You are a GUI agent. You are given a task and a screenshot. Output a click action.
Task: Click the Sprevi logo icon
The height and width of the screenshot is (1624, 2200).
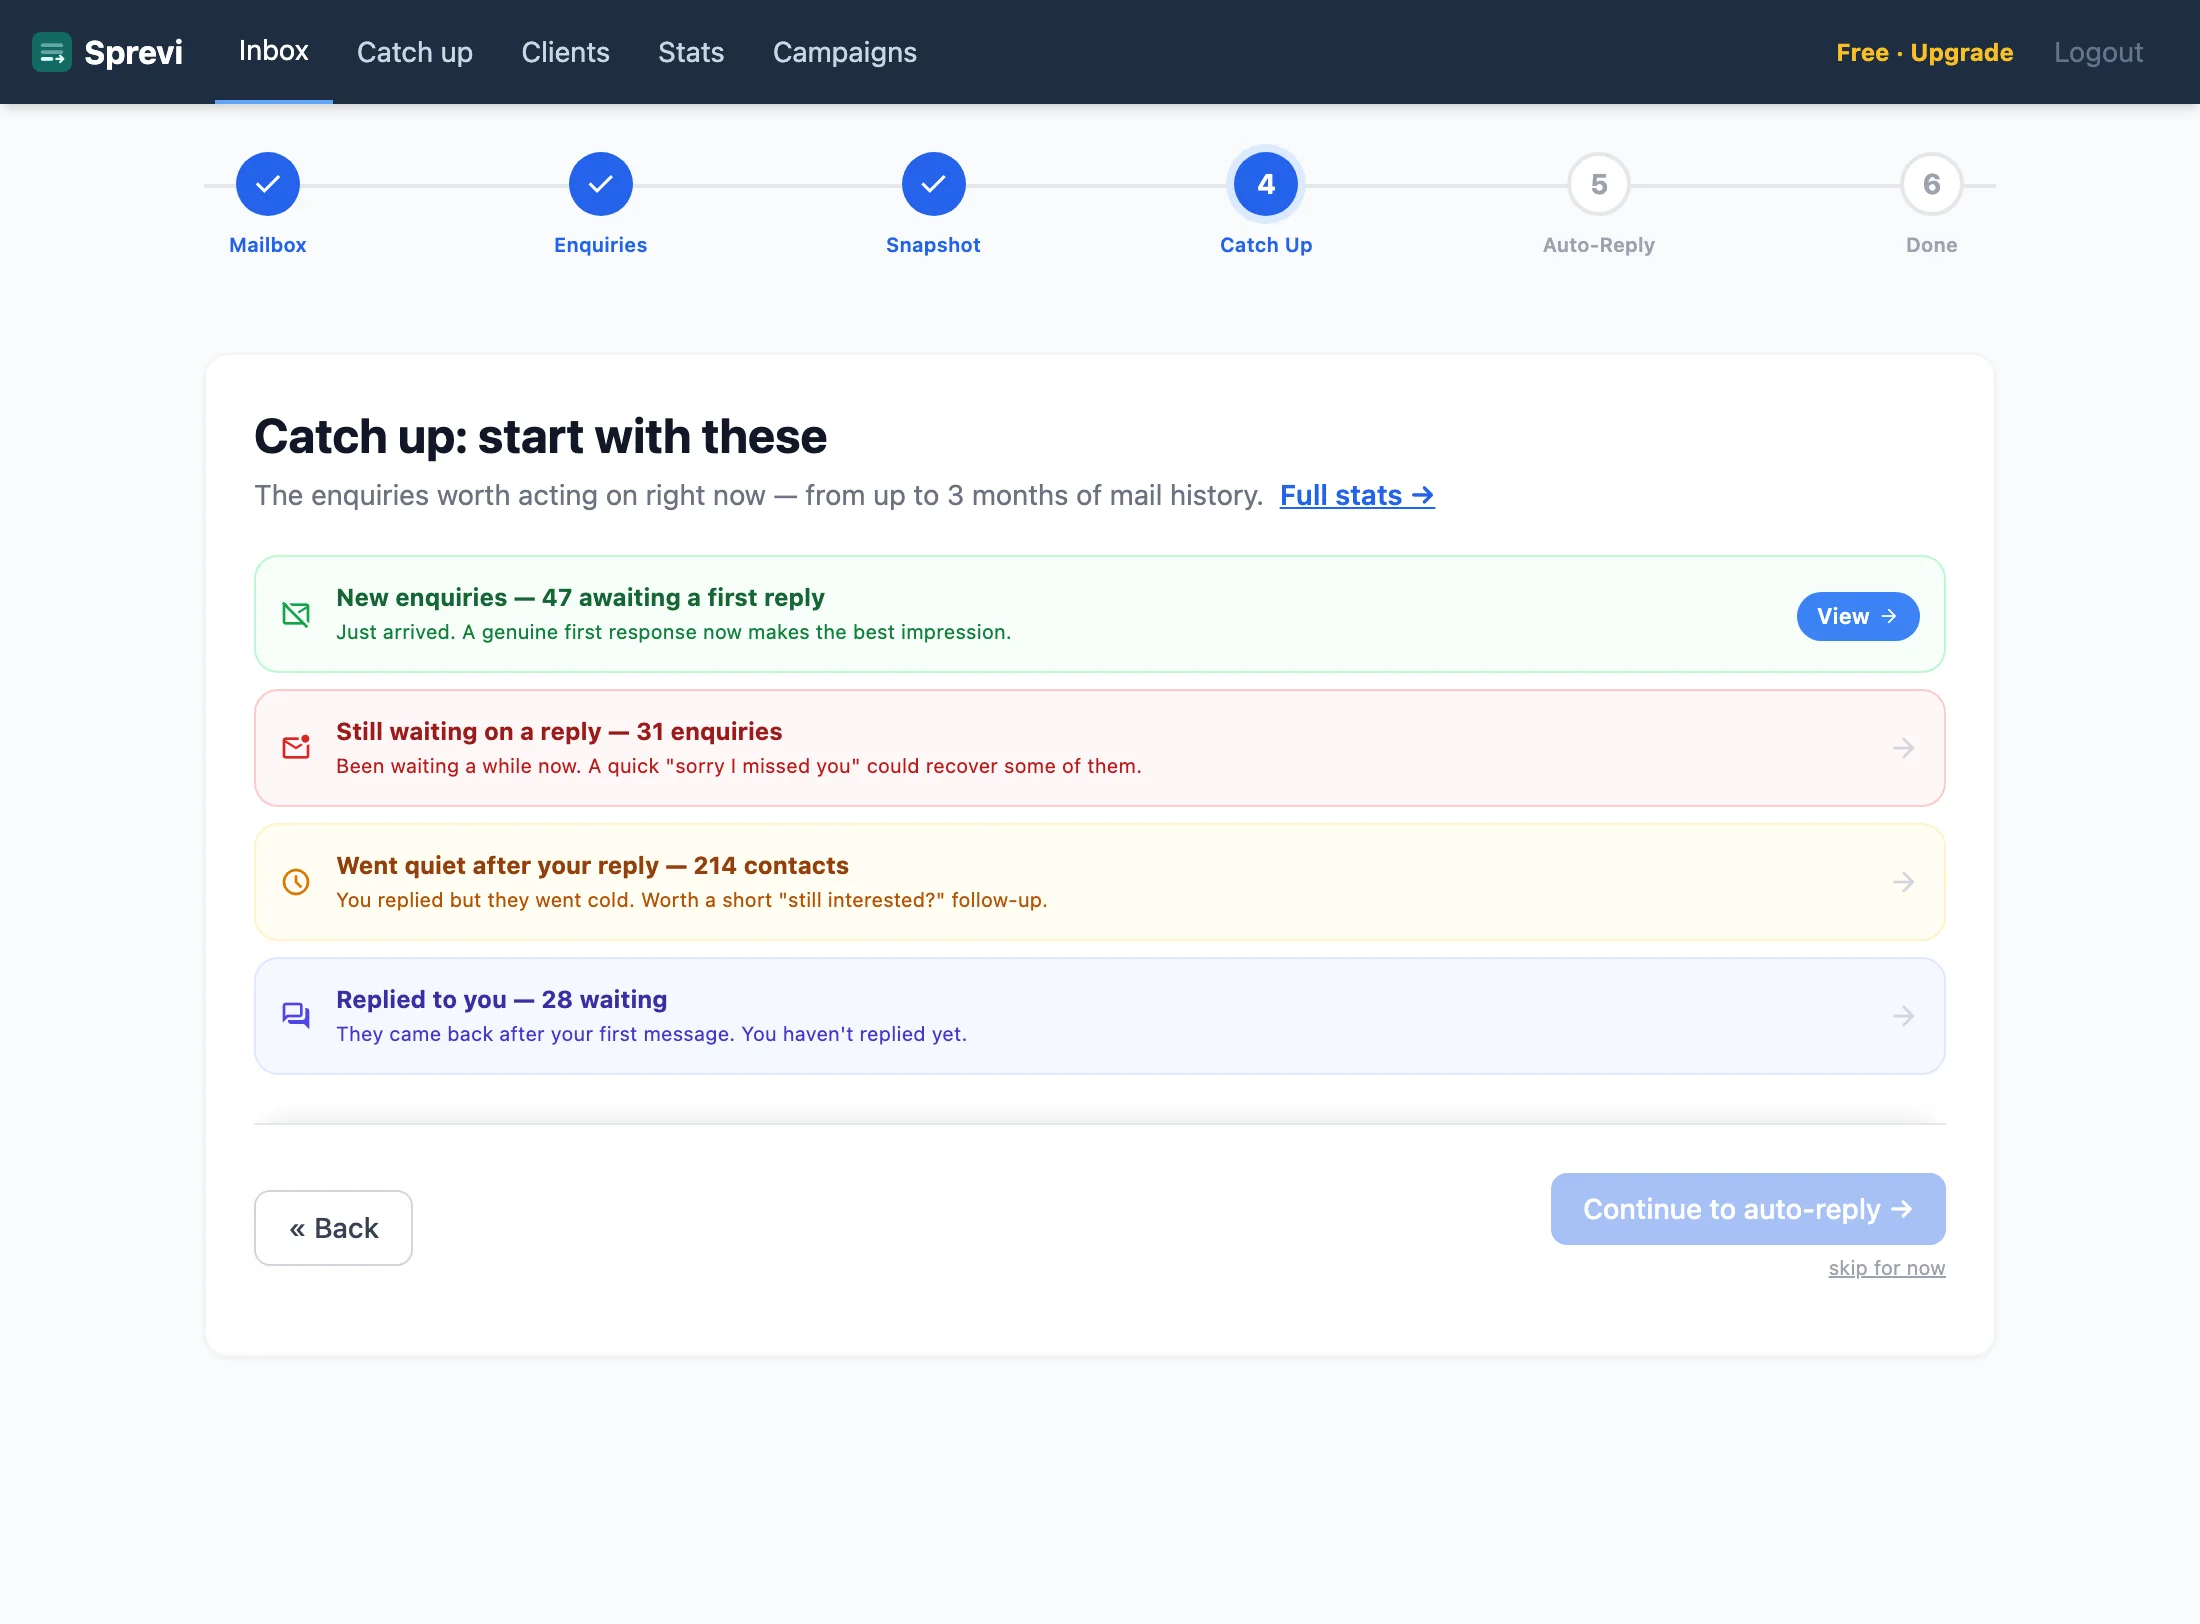point(52,52)
